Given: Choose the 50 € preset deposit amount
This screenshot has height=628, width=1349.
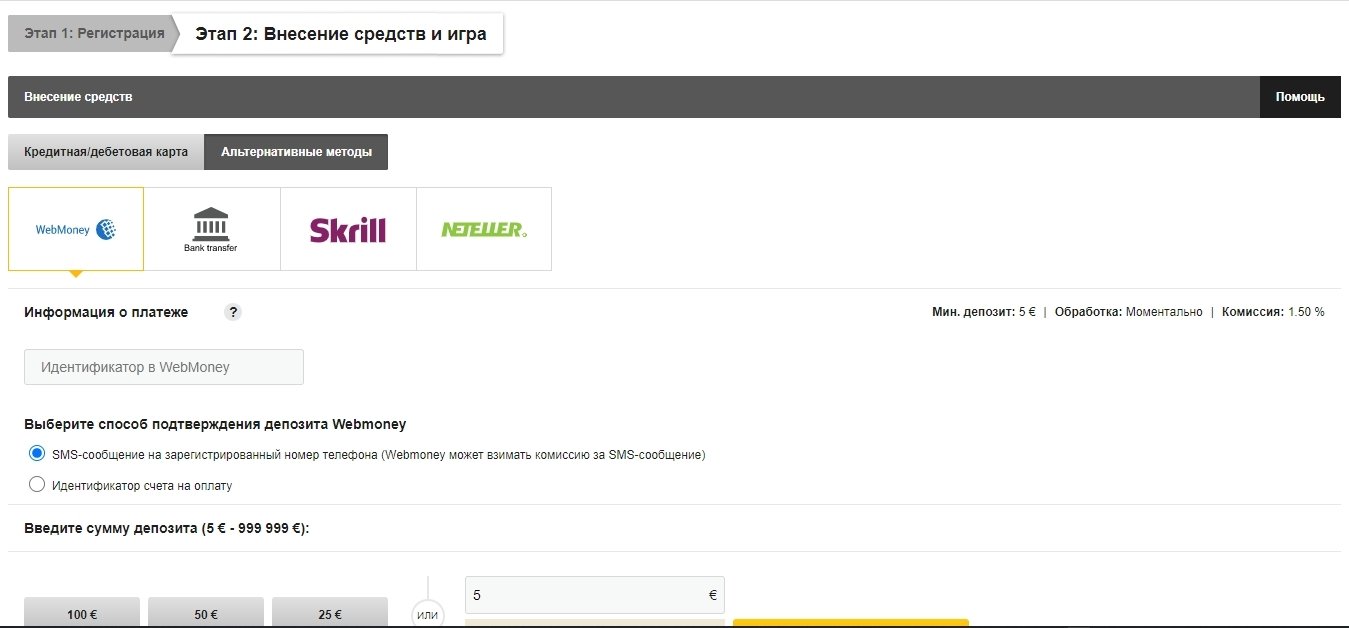Looking at the screenshot, I should (206, 613).
